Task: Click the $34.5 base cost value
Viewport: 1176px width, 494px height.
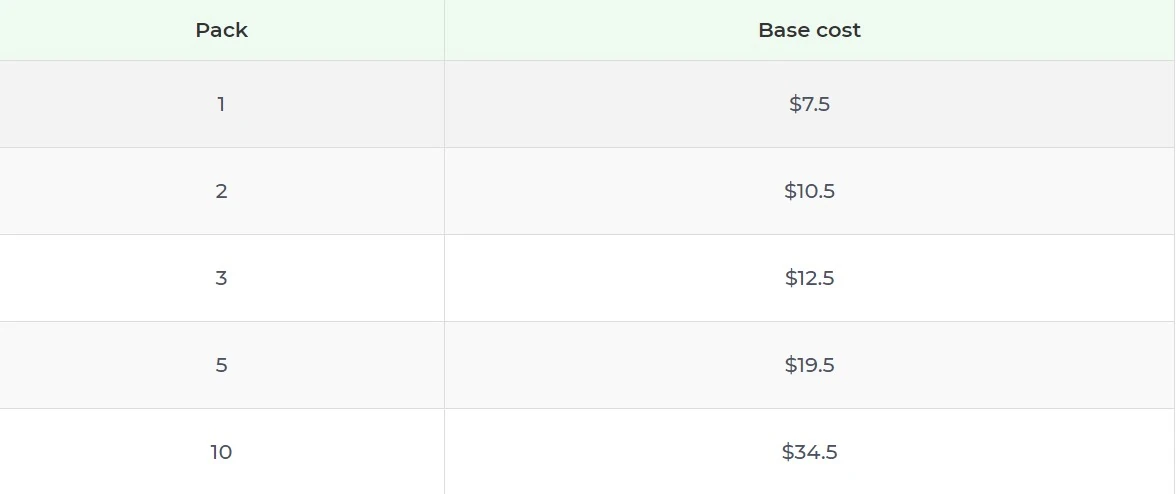Action: pos(809,452)
